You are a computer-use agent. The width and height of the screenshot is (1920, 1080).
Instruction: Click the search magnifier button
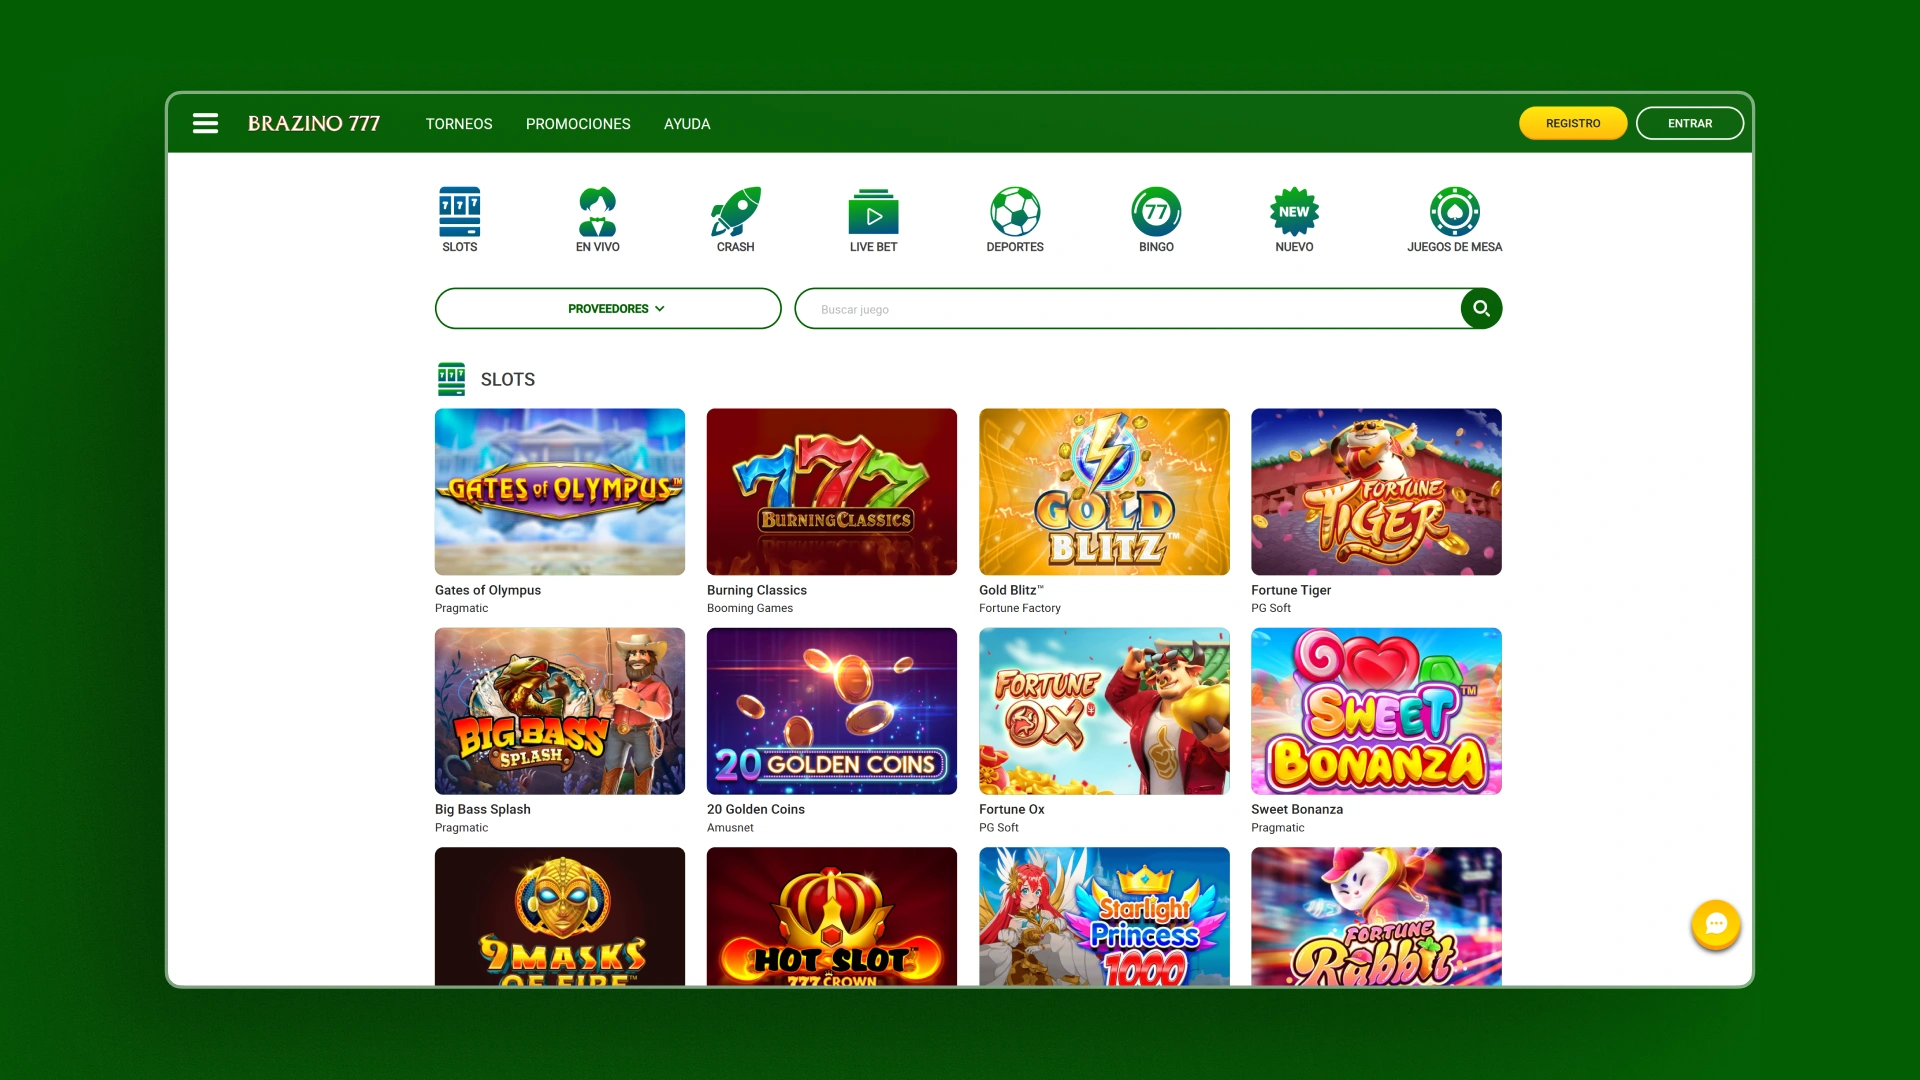1481,308
